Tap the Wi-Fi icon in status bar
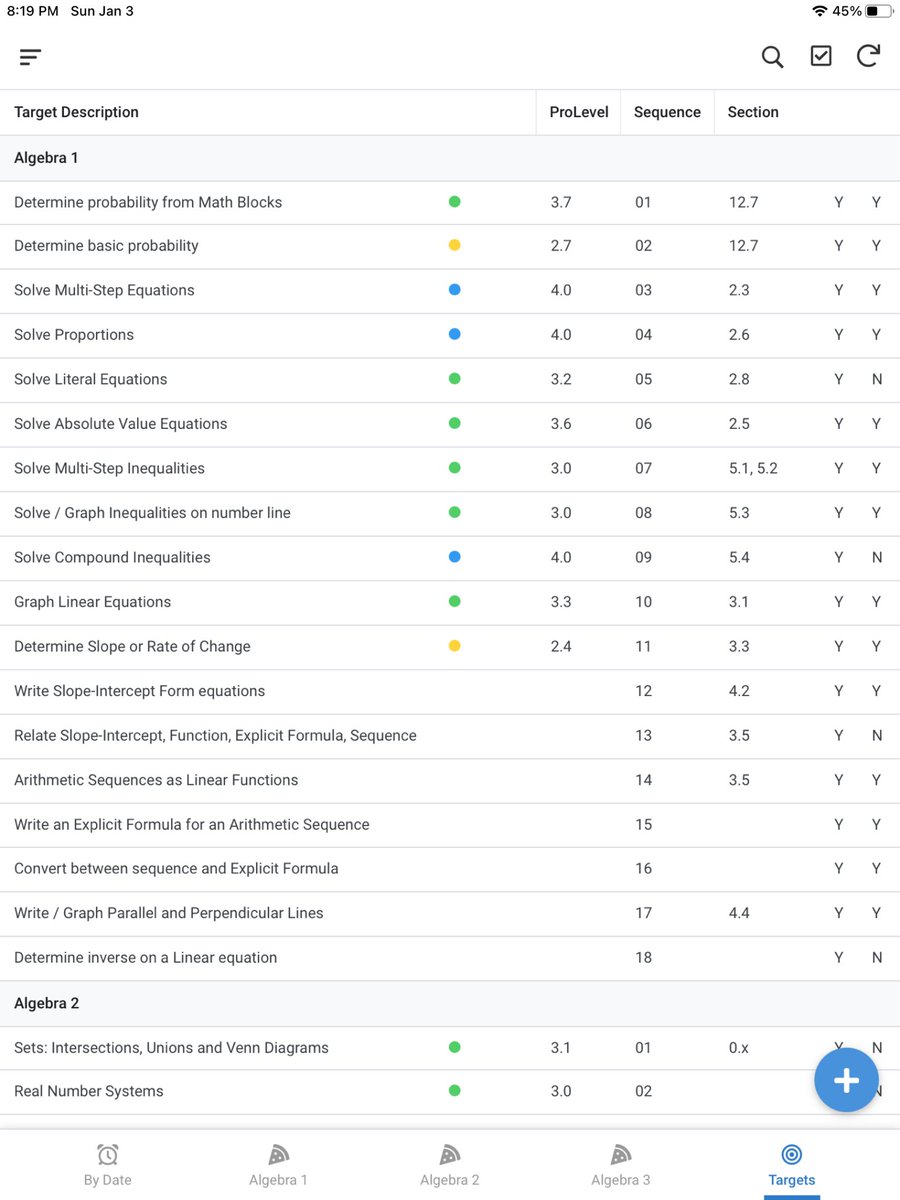Screen dimensions: 900x1200 pos(820,11)
